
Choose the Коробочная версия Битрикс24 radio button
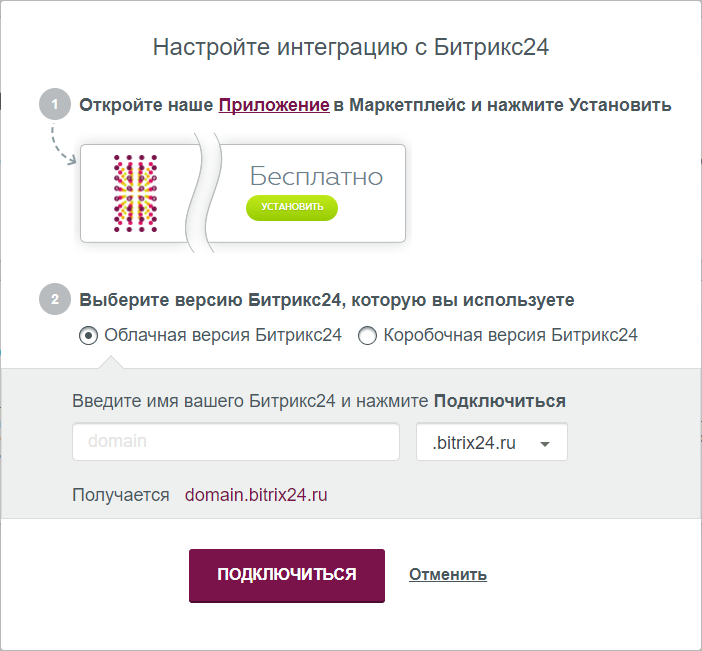367,336
